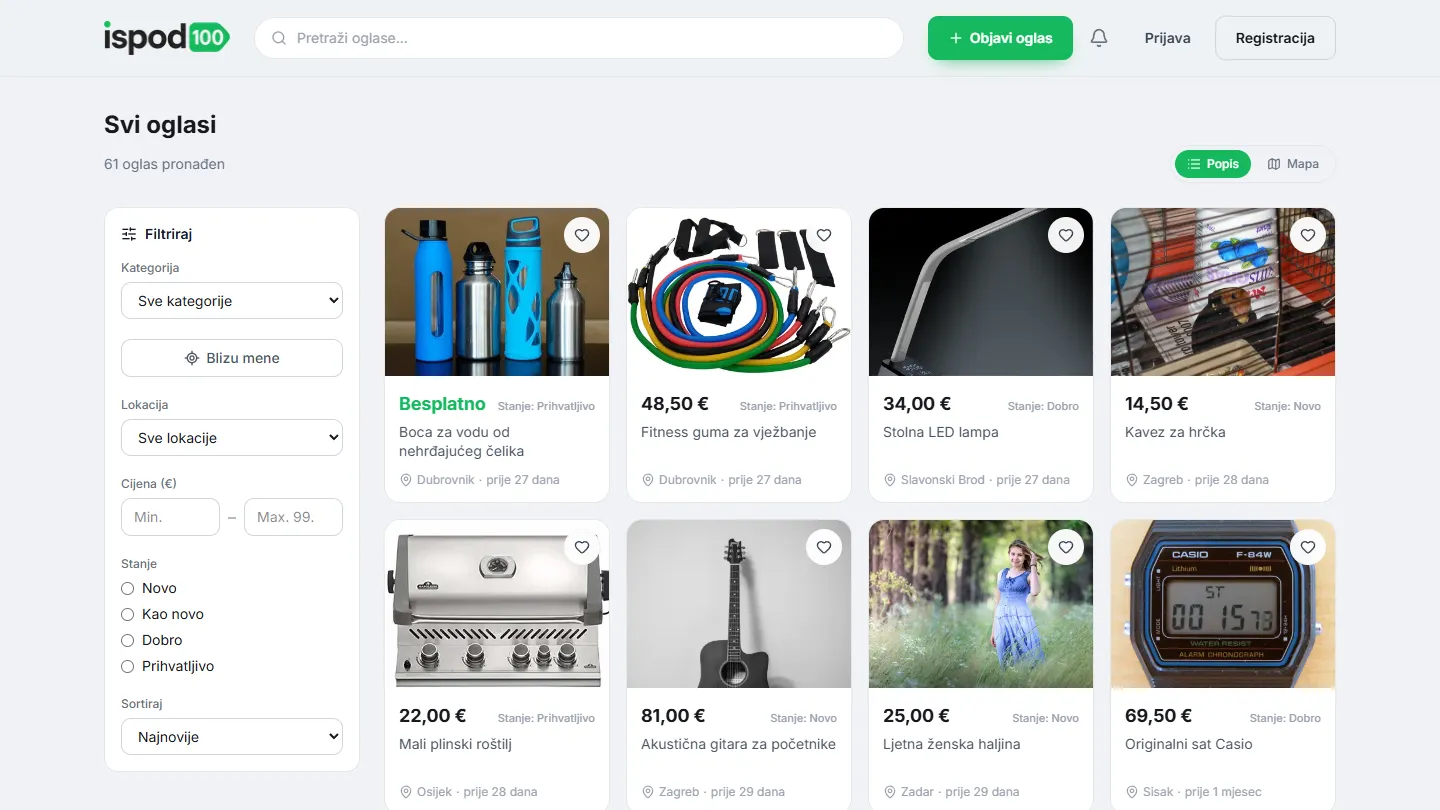1440x810 pixels.
Task: Pick the Prihvatljivo condition radio button
Action: tap(127, 666)
